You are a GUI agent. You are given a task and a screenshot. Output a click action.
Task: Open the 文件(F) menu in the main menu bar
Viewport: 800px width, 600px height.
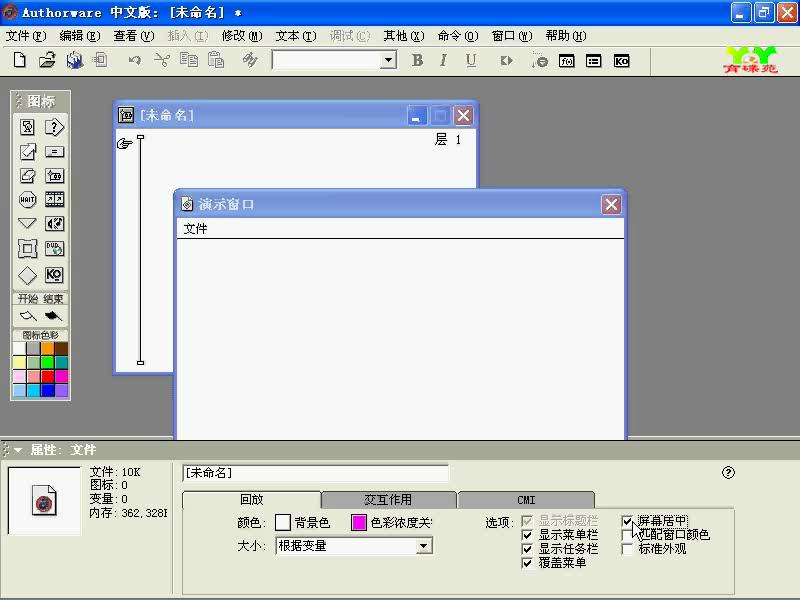point(26,36)
